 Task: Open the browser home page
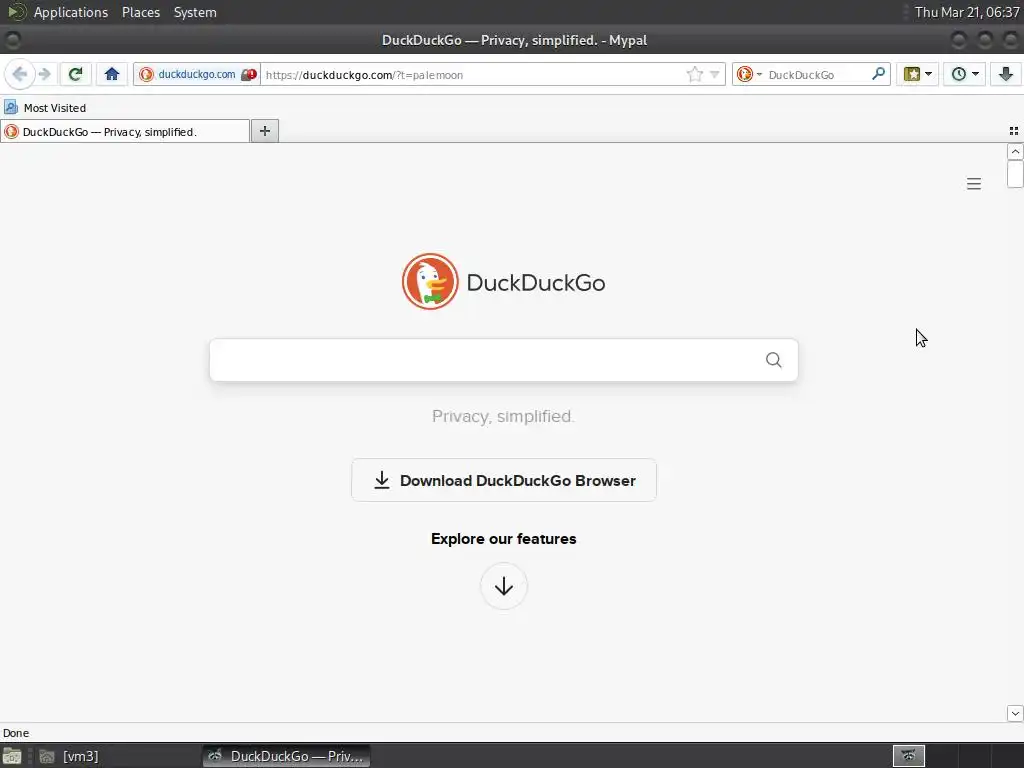click(x=112, y=74)
